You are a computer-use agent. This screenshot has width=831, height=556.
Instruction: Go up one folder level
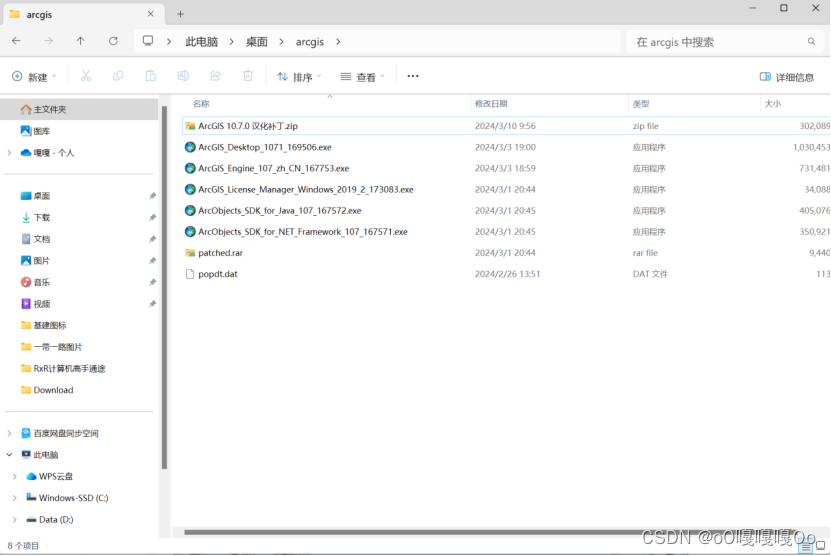click(81, 41)
